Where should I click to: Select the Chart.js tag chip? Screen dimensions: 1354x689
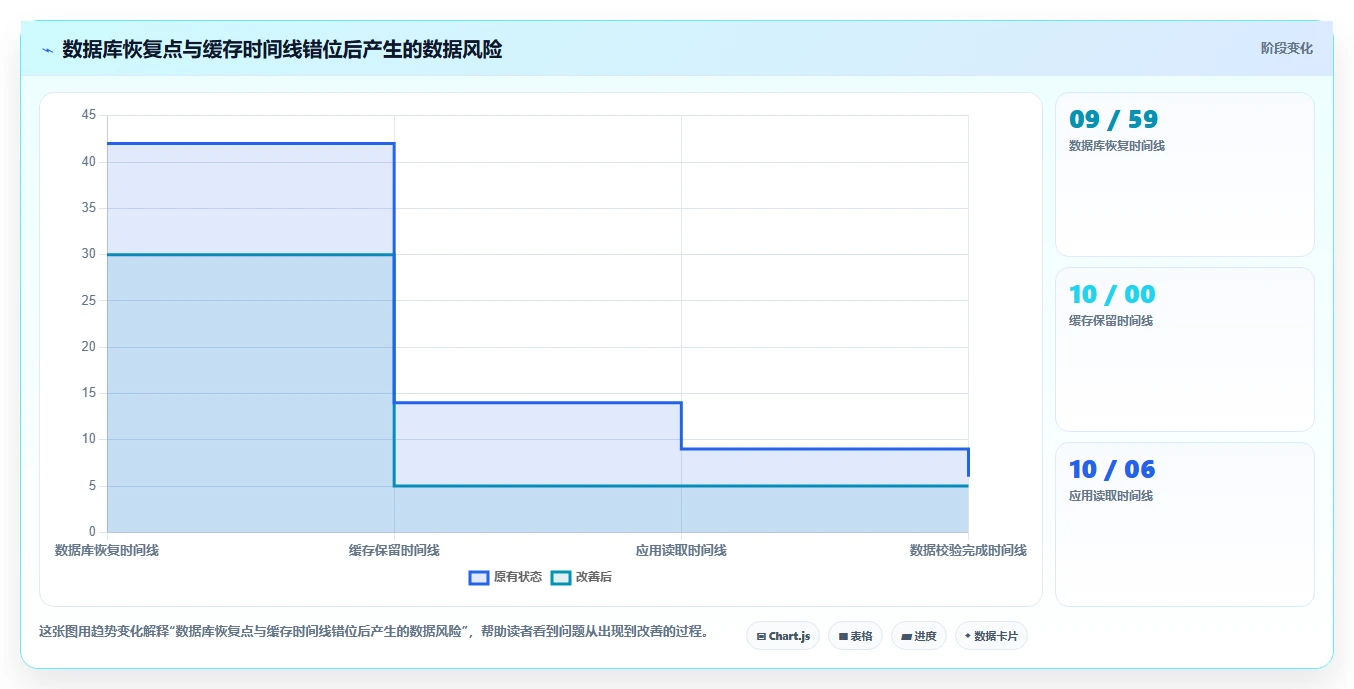783,636
